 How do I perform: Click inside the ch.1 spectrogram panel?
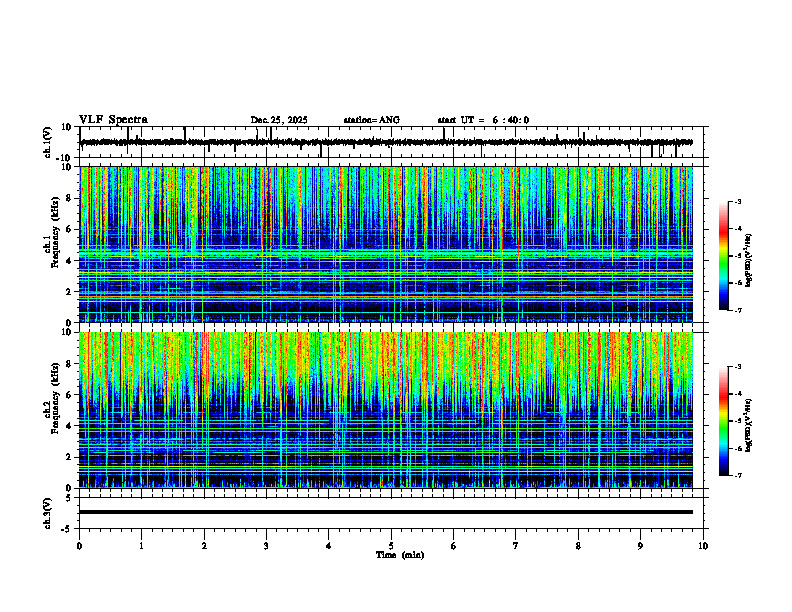(x=386, y=244)
